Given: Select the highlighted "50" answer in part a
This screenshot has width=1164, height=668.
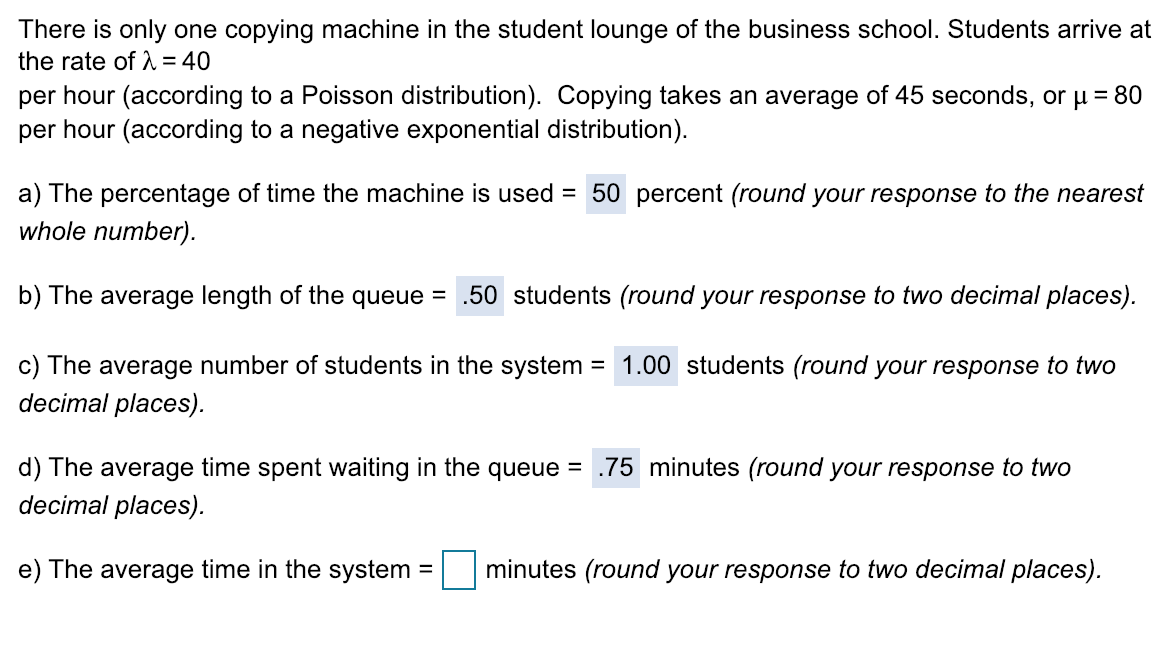Looking at the screenshot, I should coord(608,193).
